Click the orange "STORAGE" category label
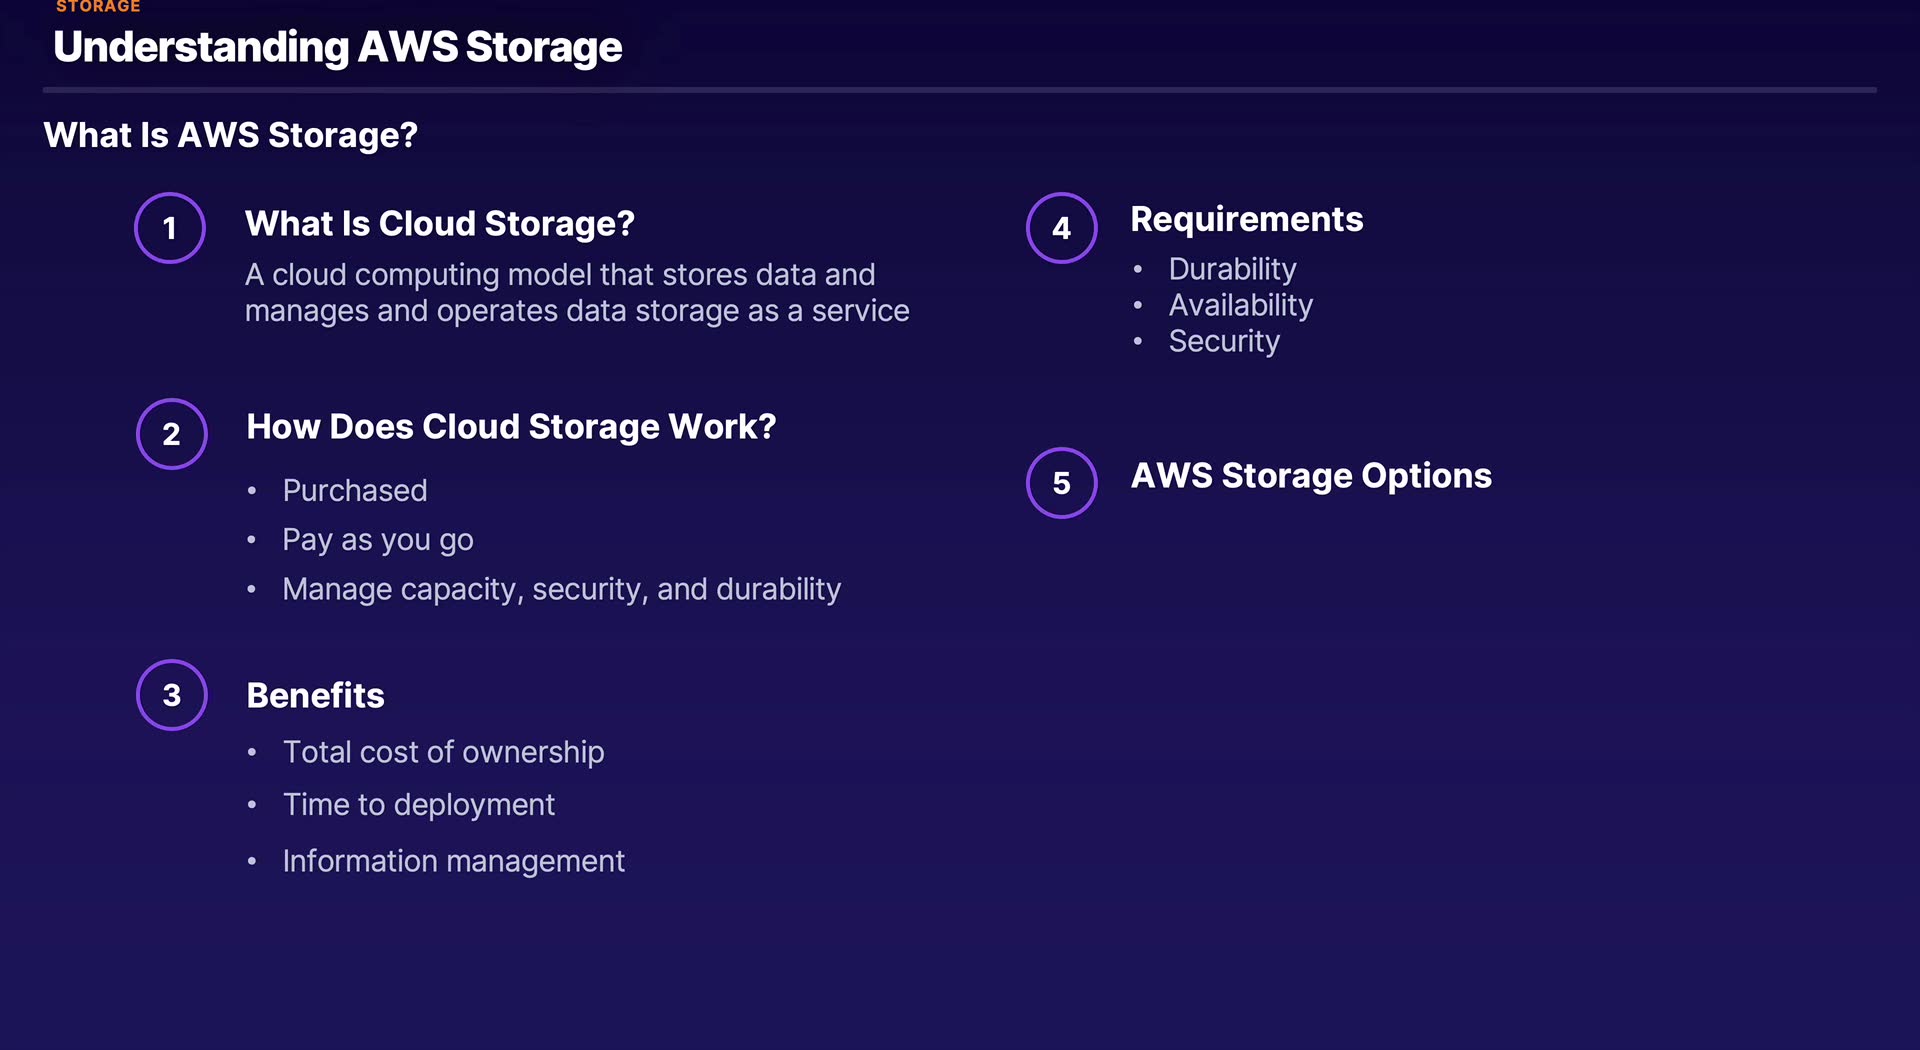Screen dimensions: 1920x1050 click(x=98, y=7)
